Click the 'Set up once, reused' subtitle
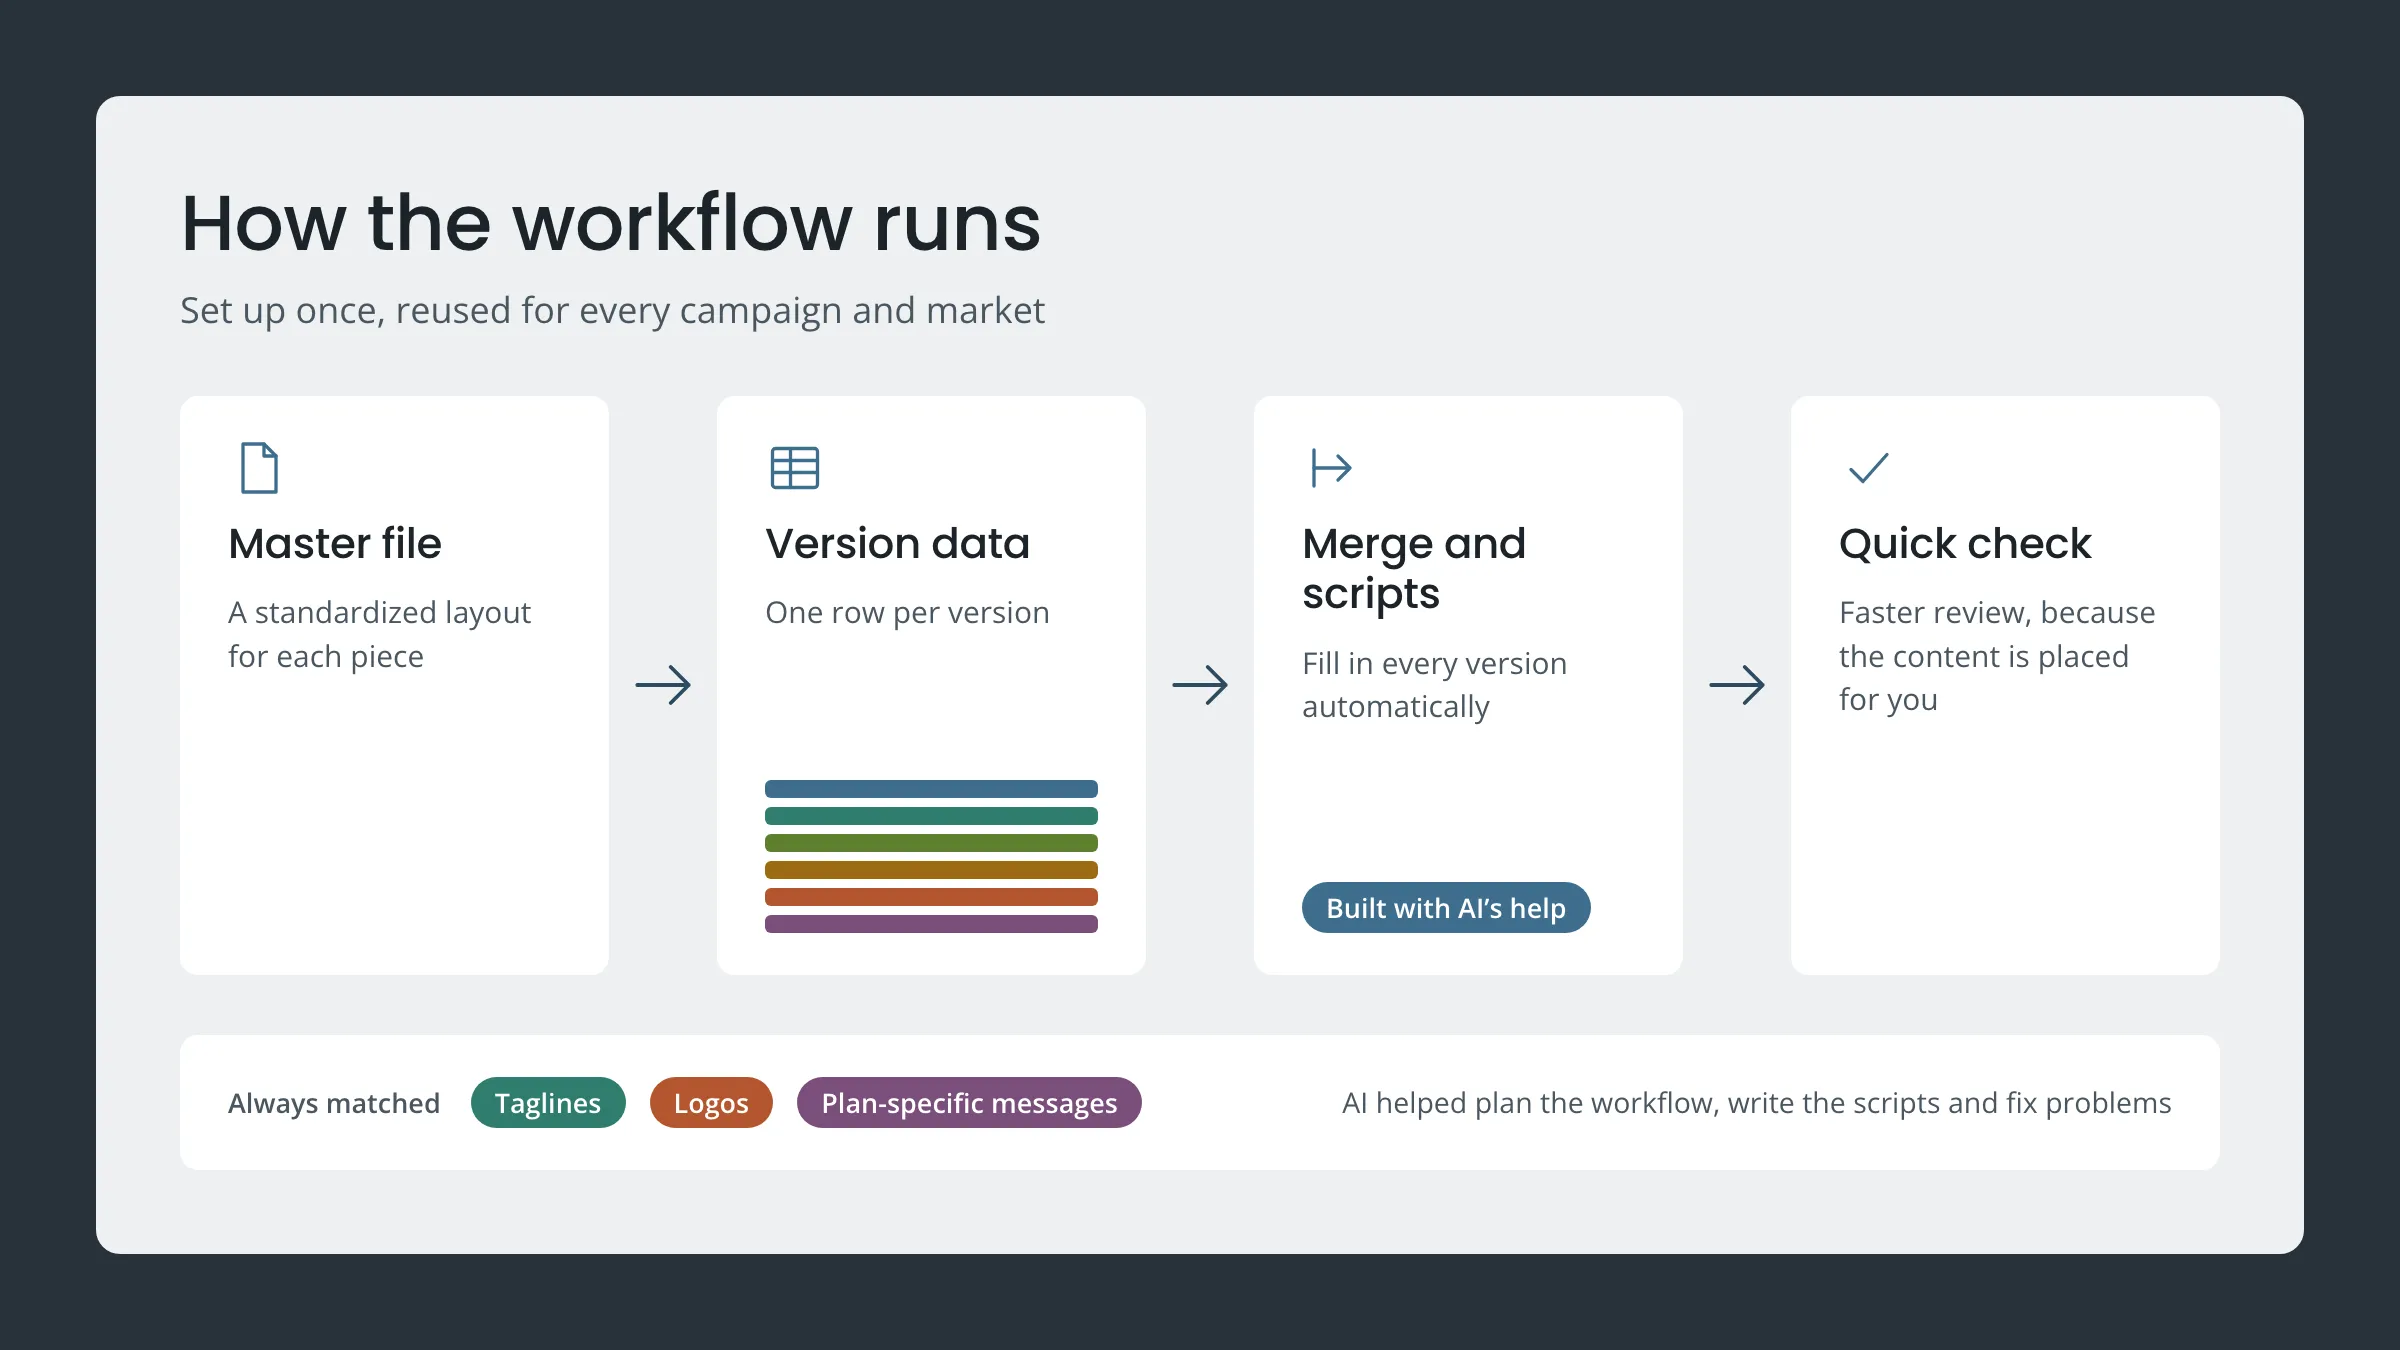This screenshot has width=2400, height=1350. coord(612,311)
